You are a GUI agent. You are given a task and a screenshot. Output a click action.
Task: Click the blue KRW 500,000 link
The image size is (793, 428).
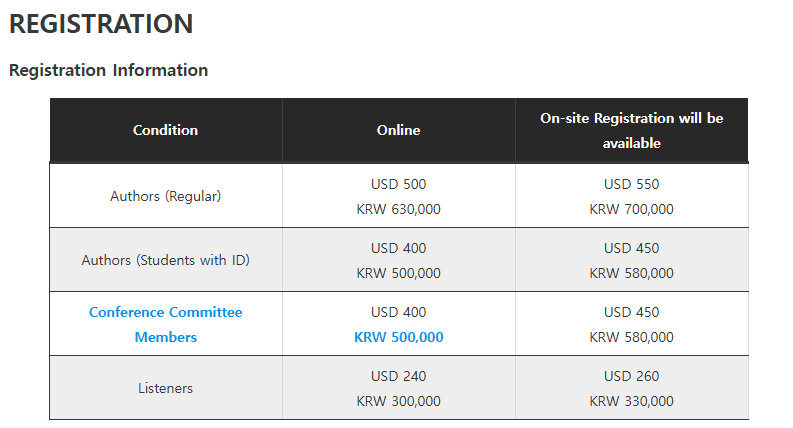[x=399, y=337]
